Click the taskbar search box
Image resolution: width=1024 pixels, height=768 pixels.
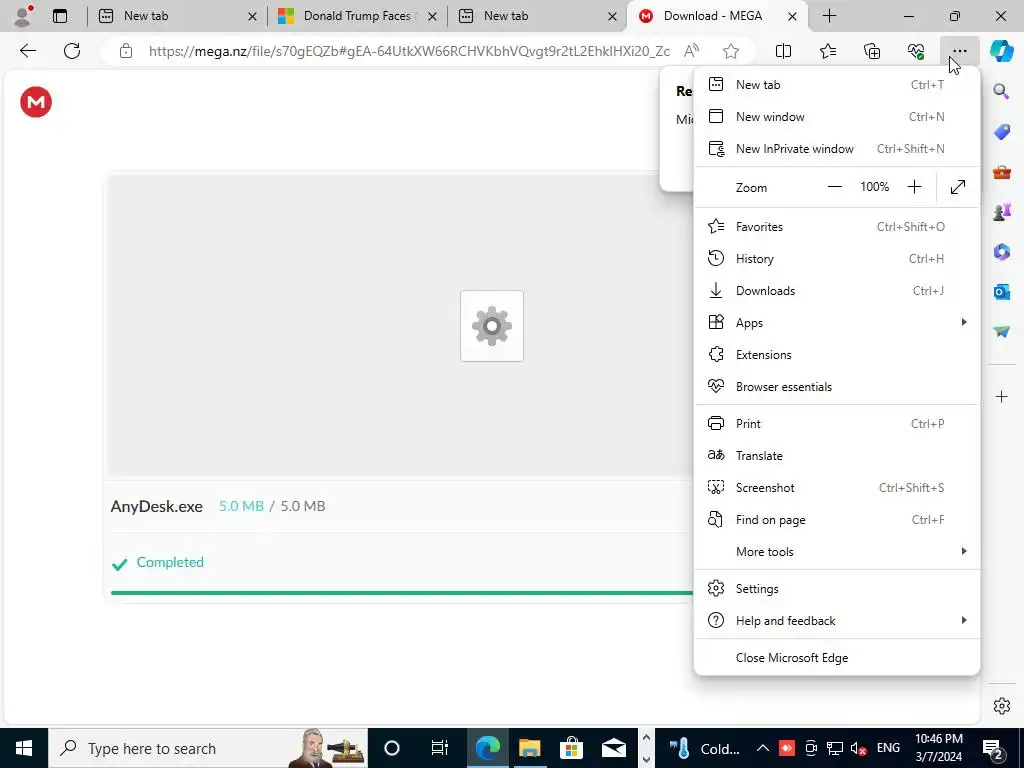coord(208,748)
